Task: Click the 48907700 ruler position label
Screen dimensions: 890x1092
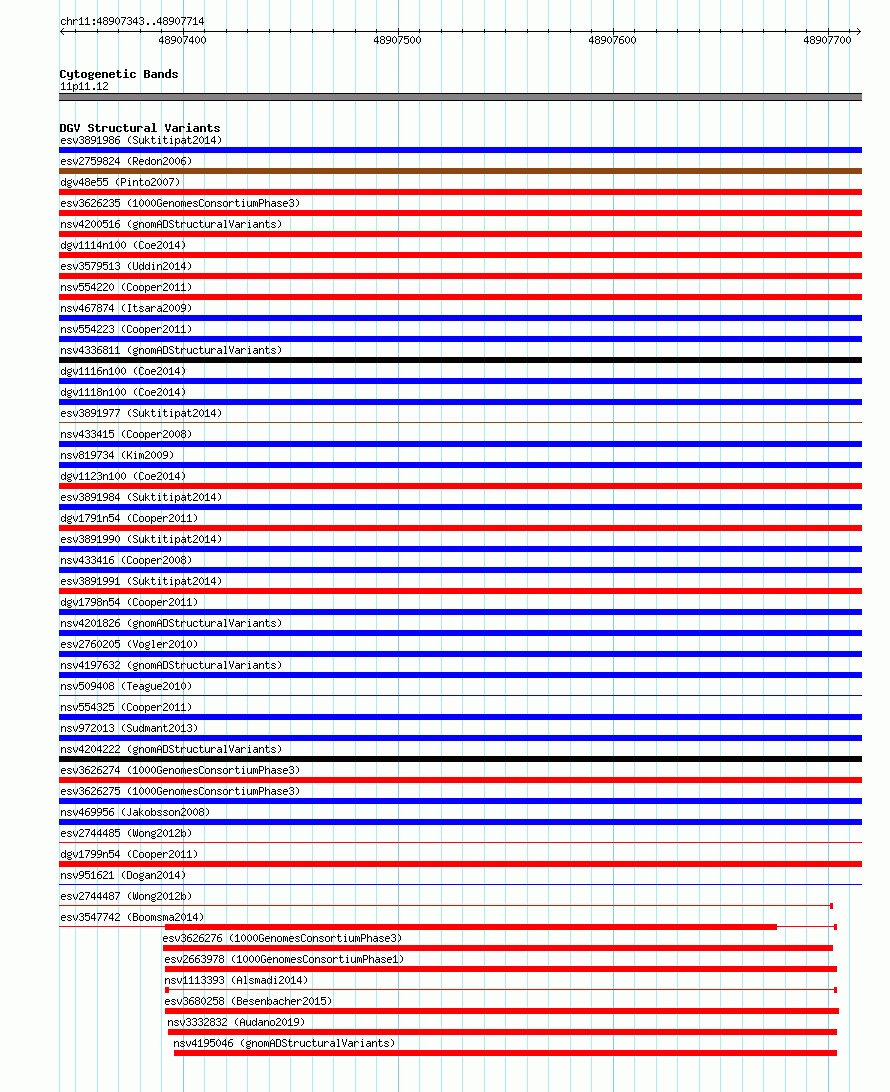Action: [x=827, y=40]
